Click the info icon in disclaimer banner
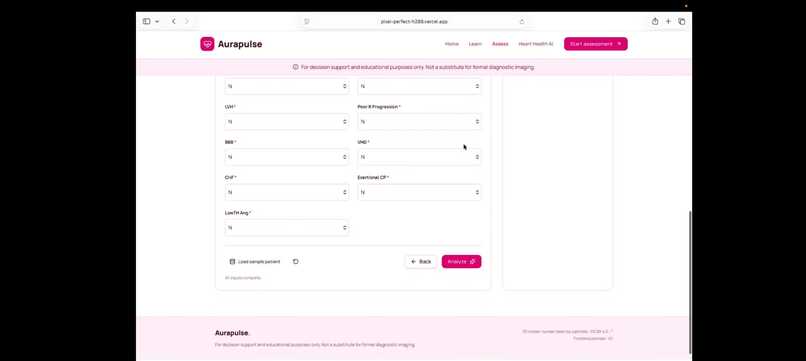 coord(296,67)
